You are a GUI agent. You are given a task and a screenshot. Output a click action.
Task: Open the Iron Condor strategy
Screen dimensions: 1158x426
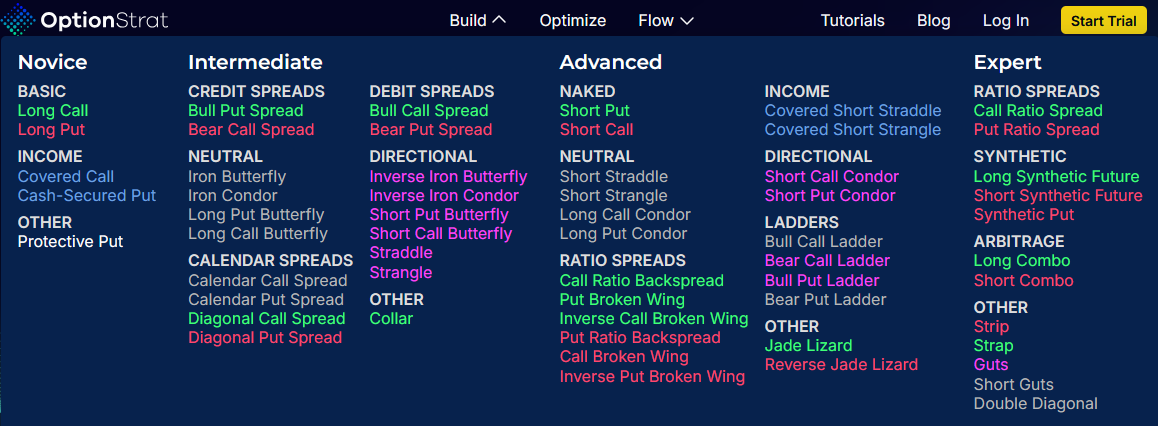[233, 196]
